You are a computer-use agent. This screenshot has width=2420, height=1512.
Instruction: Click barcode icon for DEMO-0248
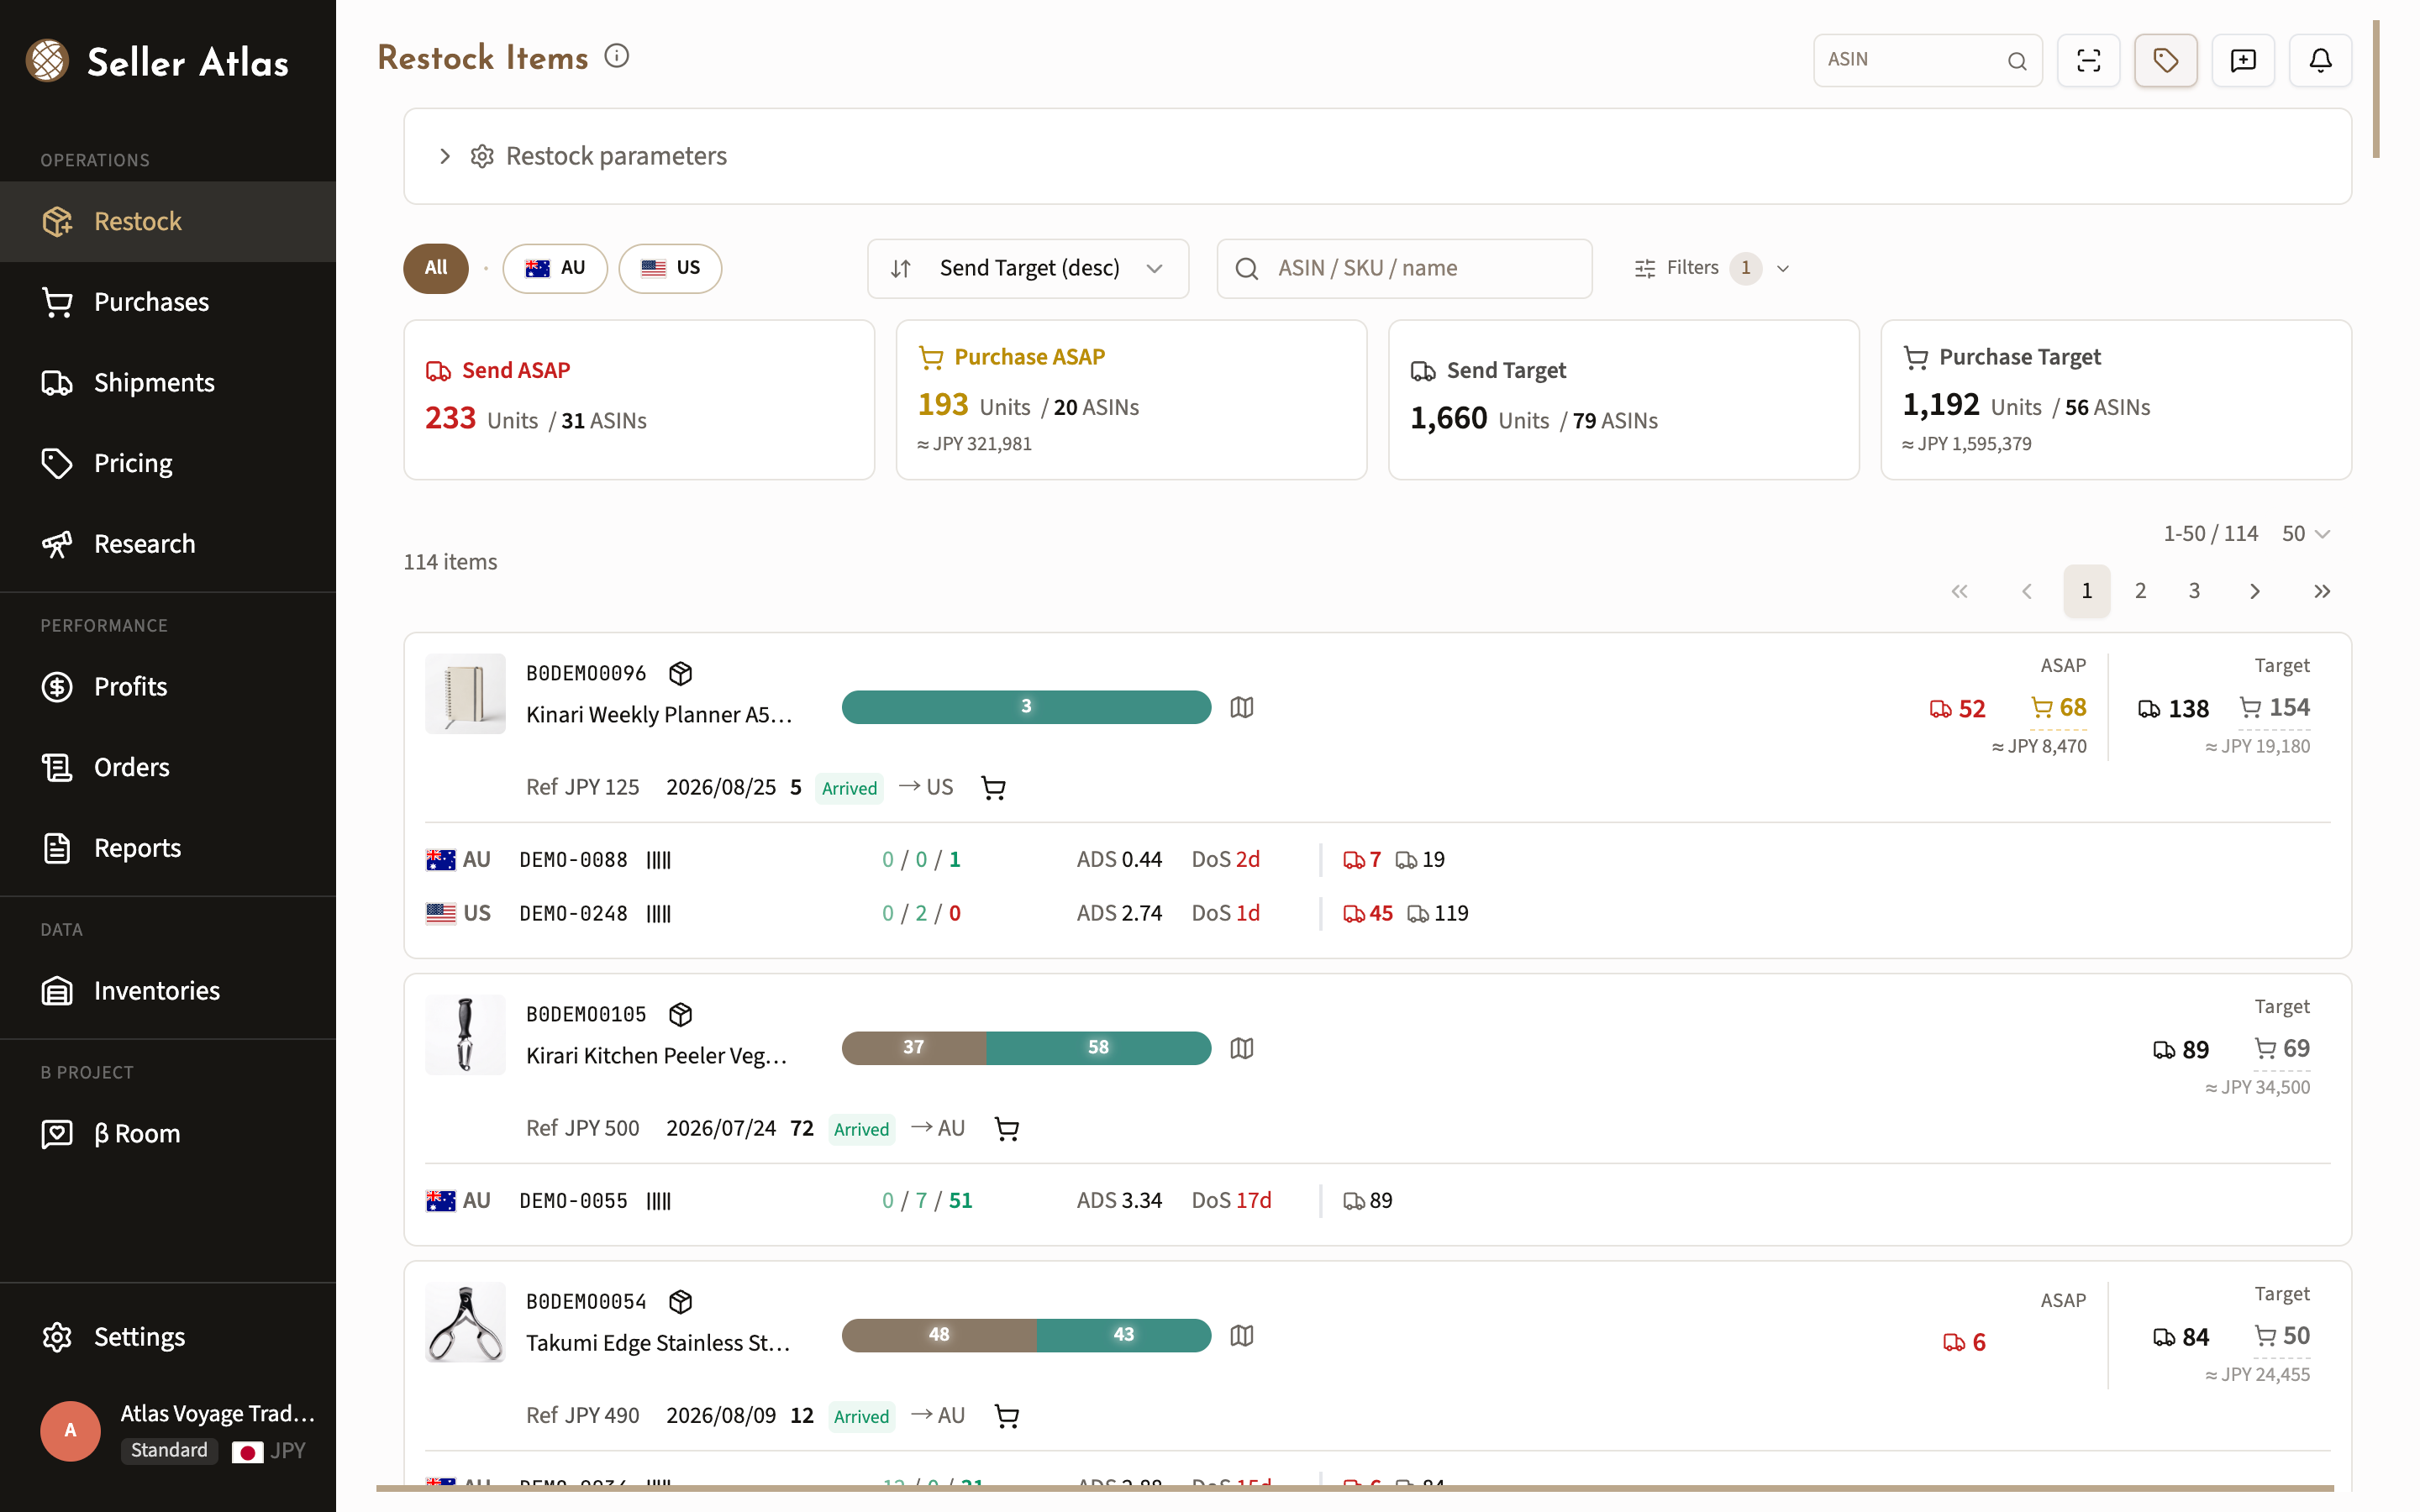click(659, 914)
